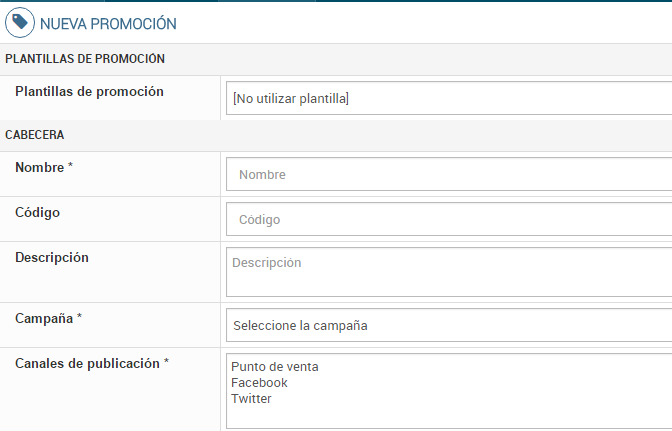Select Punto de venta channel option

[x=275, y=367]
